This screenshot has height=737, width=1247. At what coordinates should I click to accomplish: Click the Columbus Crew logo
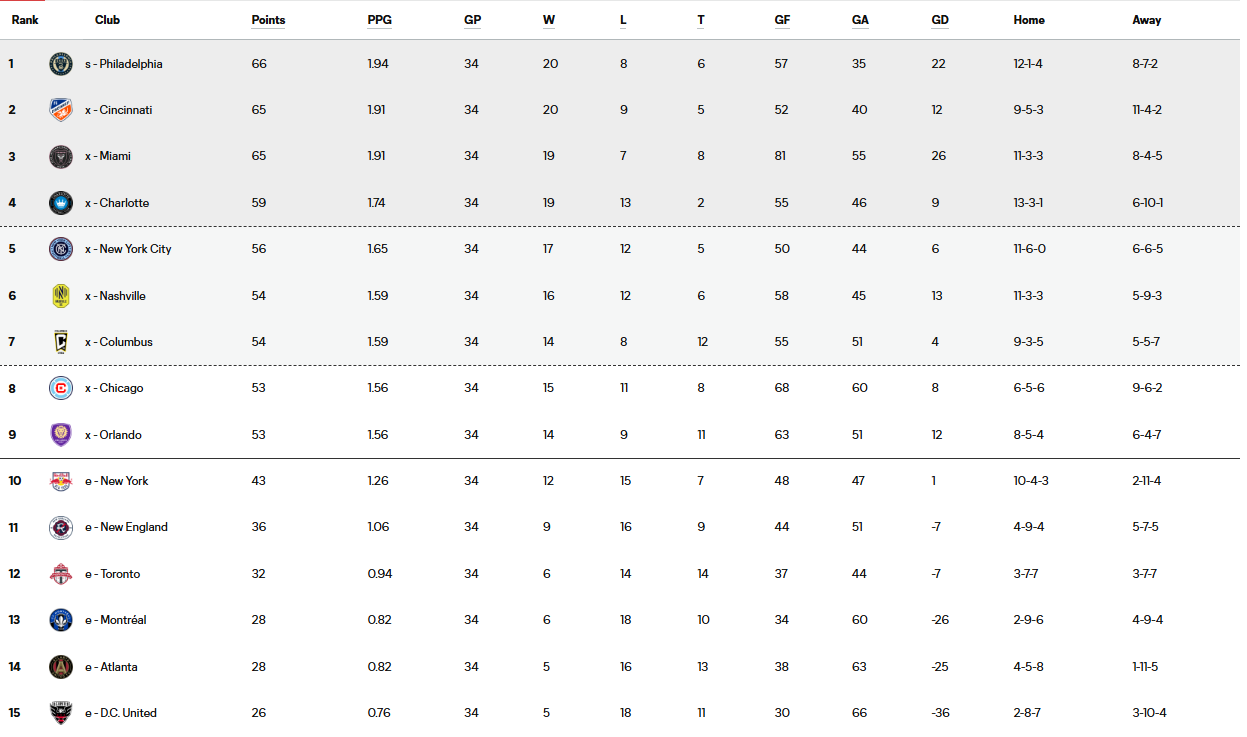coord(61,342)
